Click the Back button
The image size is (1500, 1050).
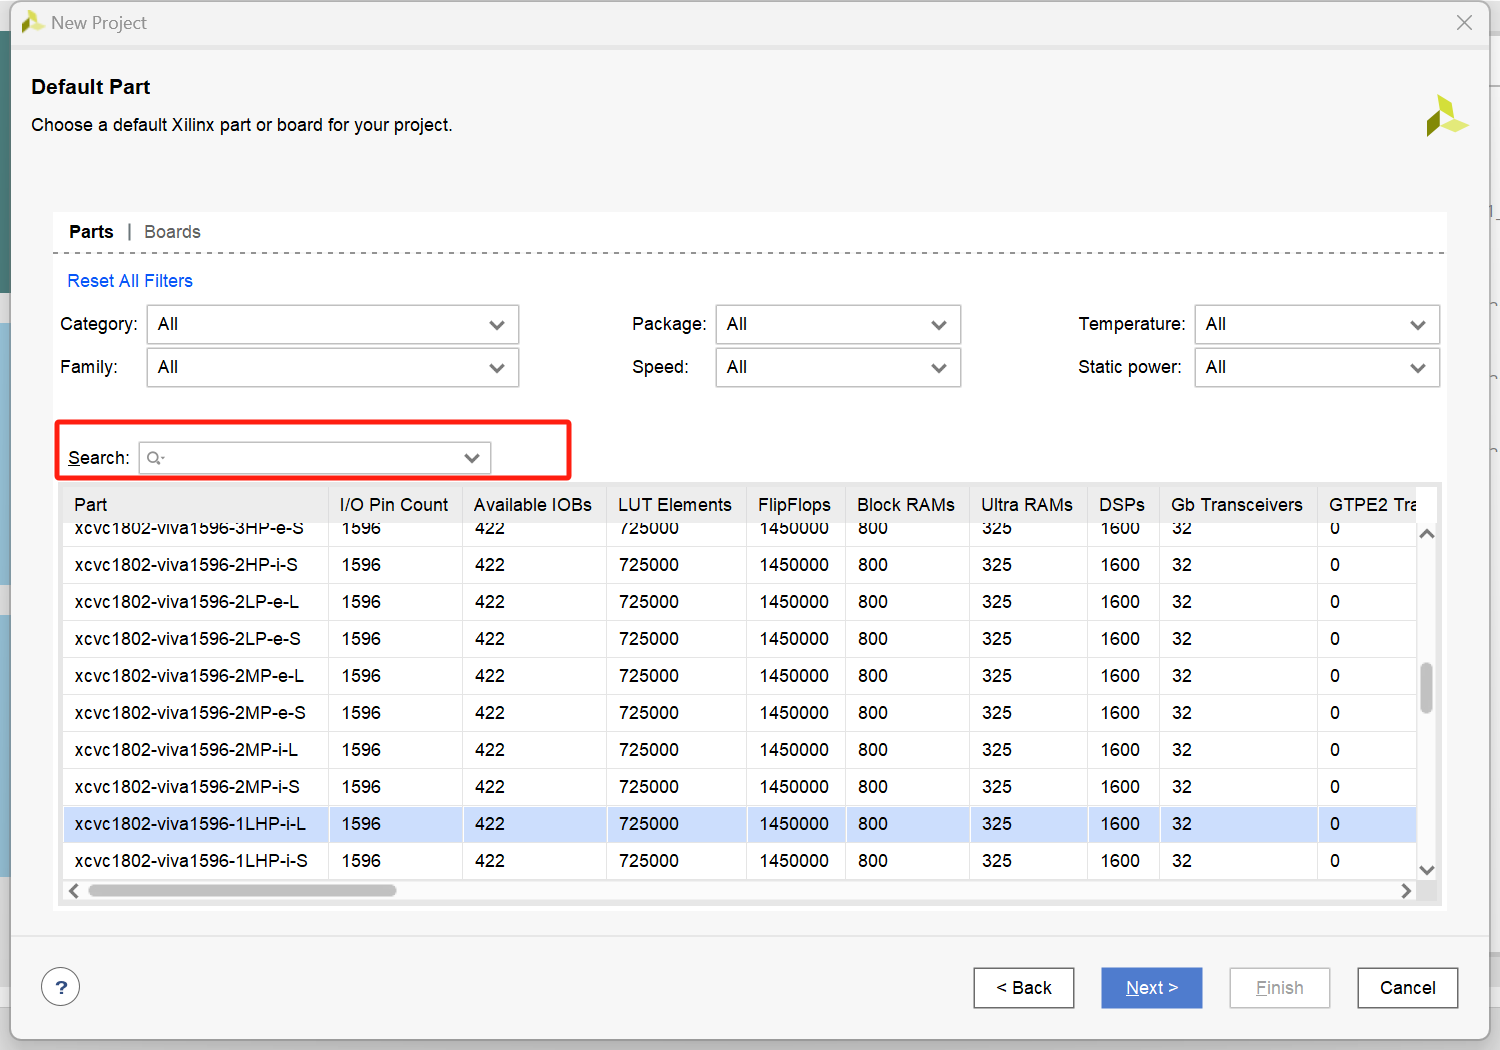click(x=1024, y=988)
